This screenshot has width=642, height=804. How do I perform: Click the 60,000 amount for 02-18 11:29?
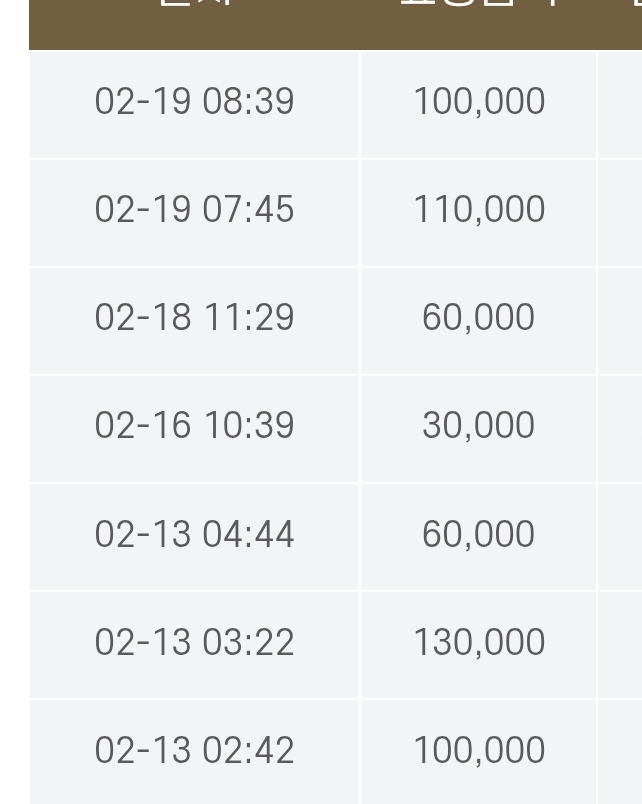tap(478, 318)
